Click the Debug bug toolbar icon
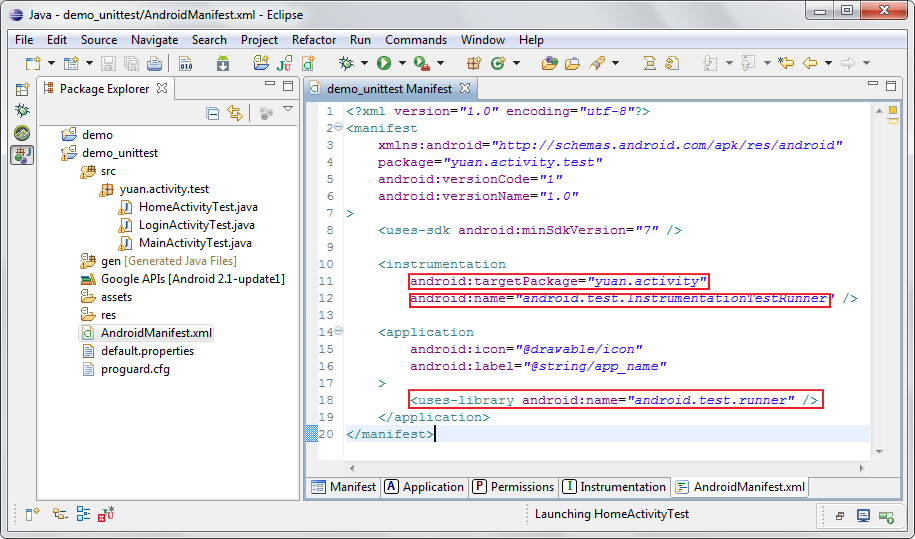This screenshot has width=915, height=539. [347, 63]
